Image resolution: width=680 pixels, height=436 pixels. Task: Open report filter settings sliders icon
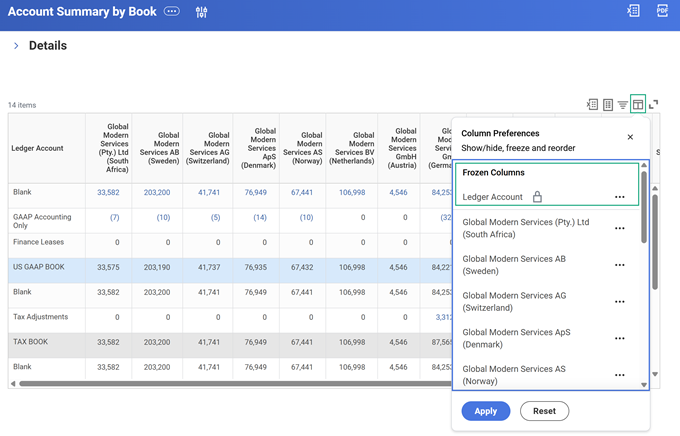click(201, 12)
